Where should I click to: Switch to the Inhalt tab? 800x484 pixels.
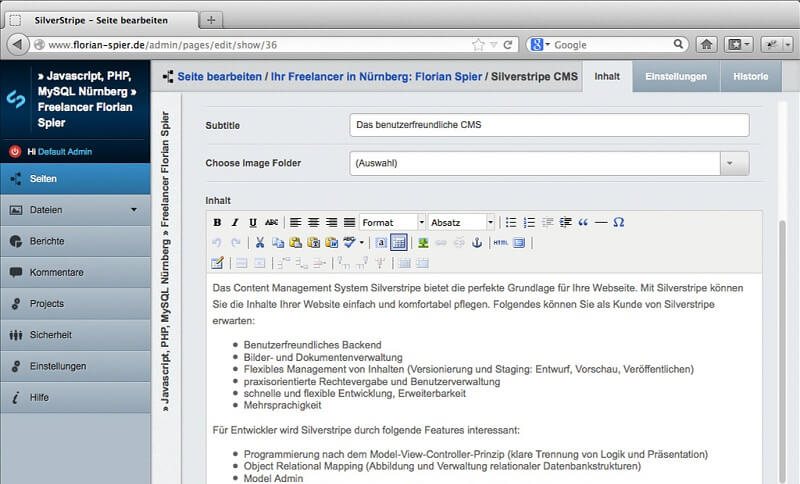coord(607,77)
